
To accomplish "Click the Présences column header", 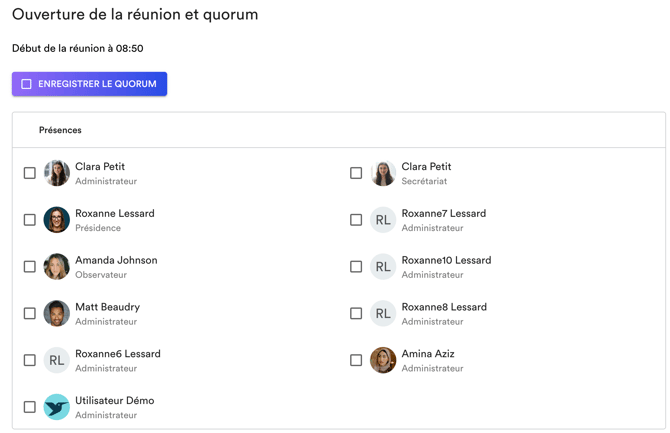I will [x=60, y=130].
